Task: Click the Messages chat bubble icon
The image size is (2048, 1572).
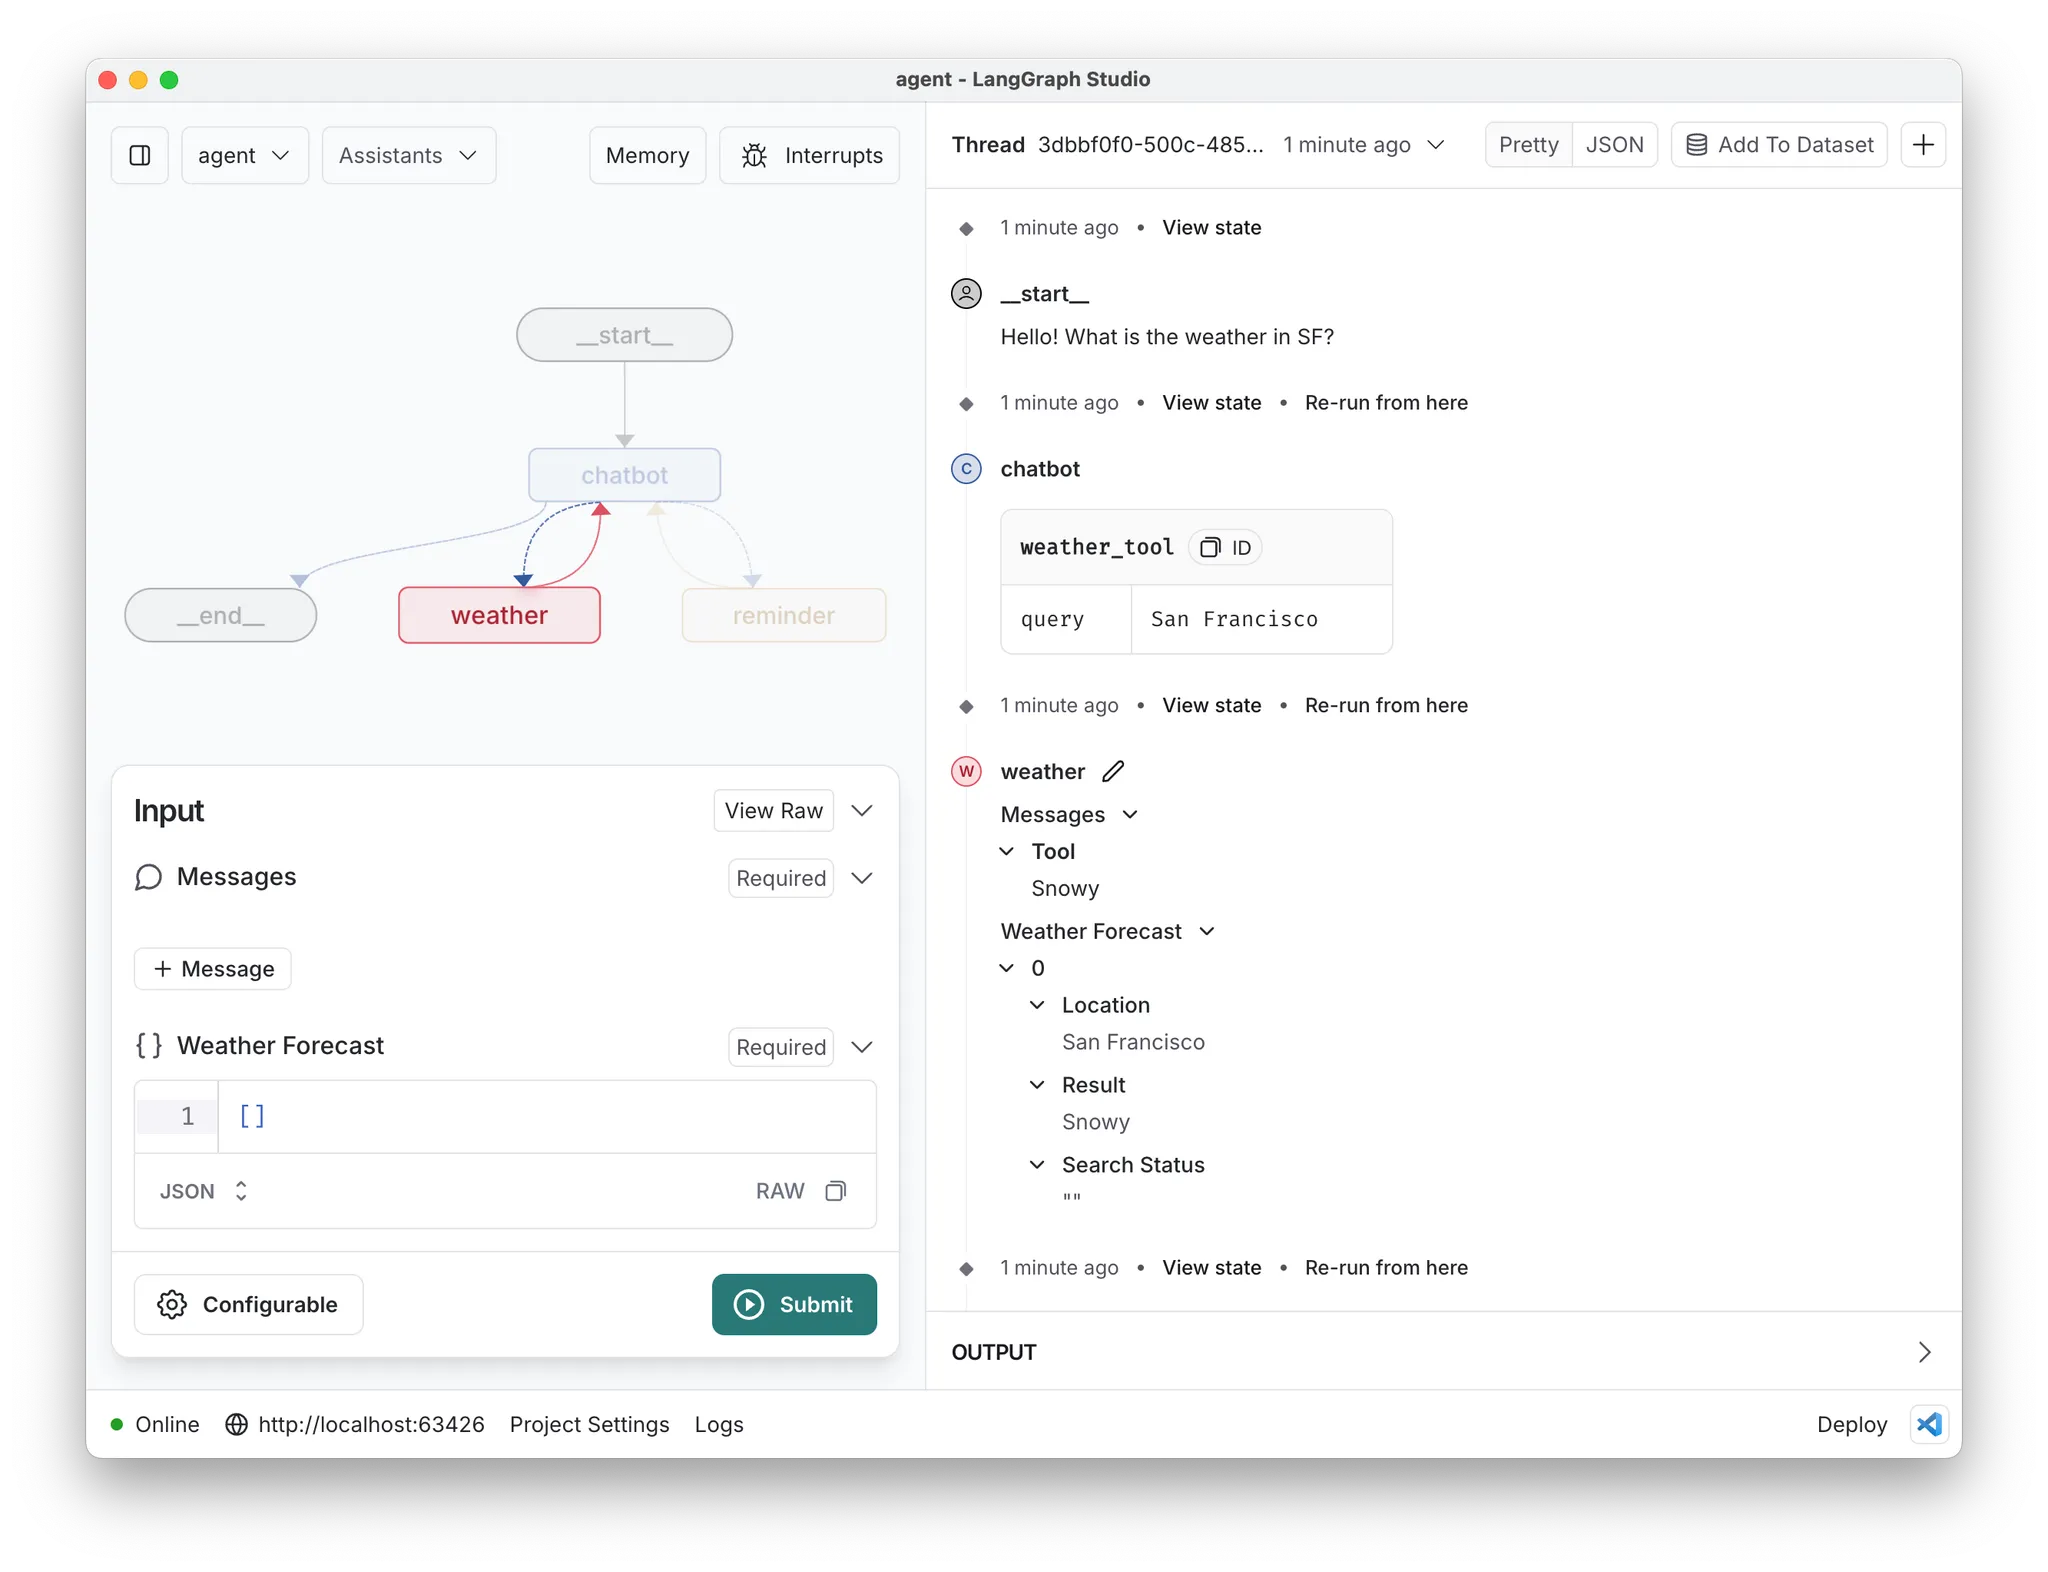Action: point(148,877)
